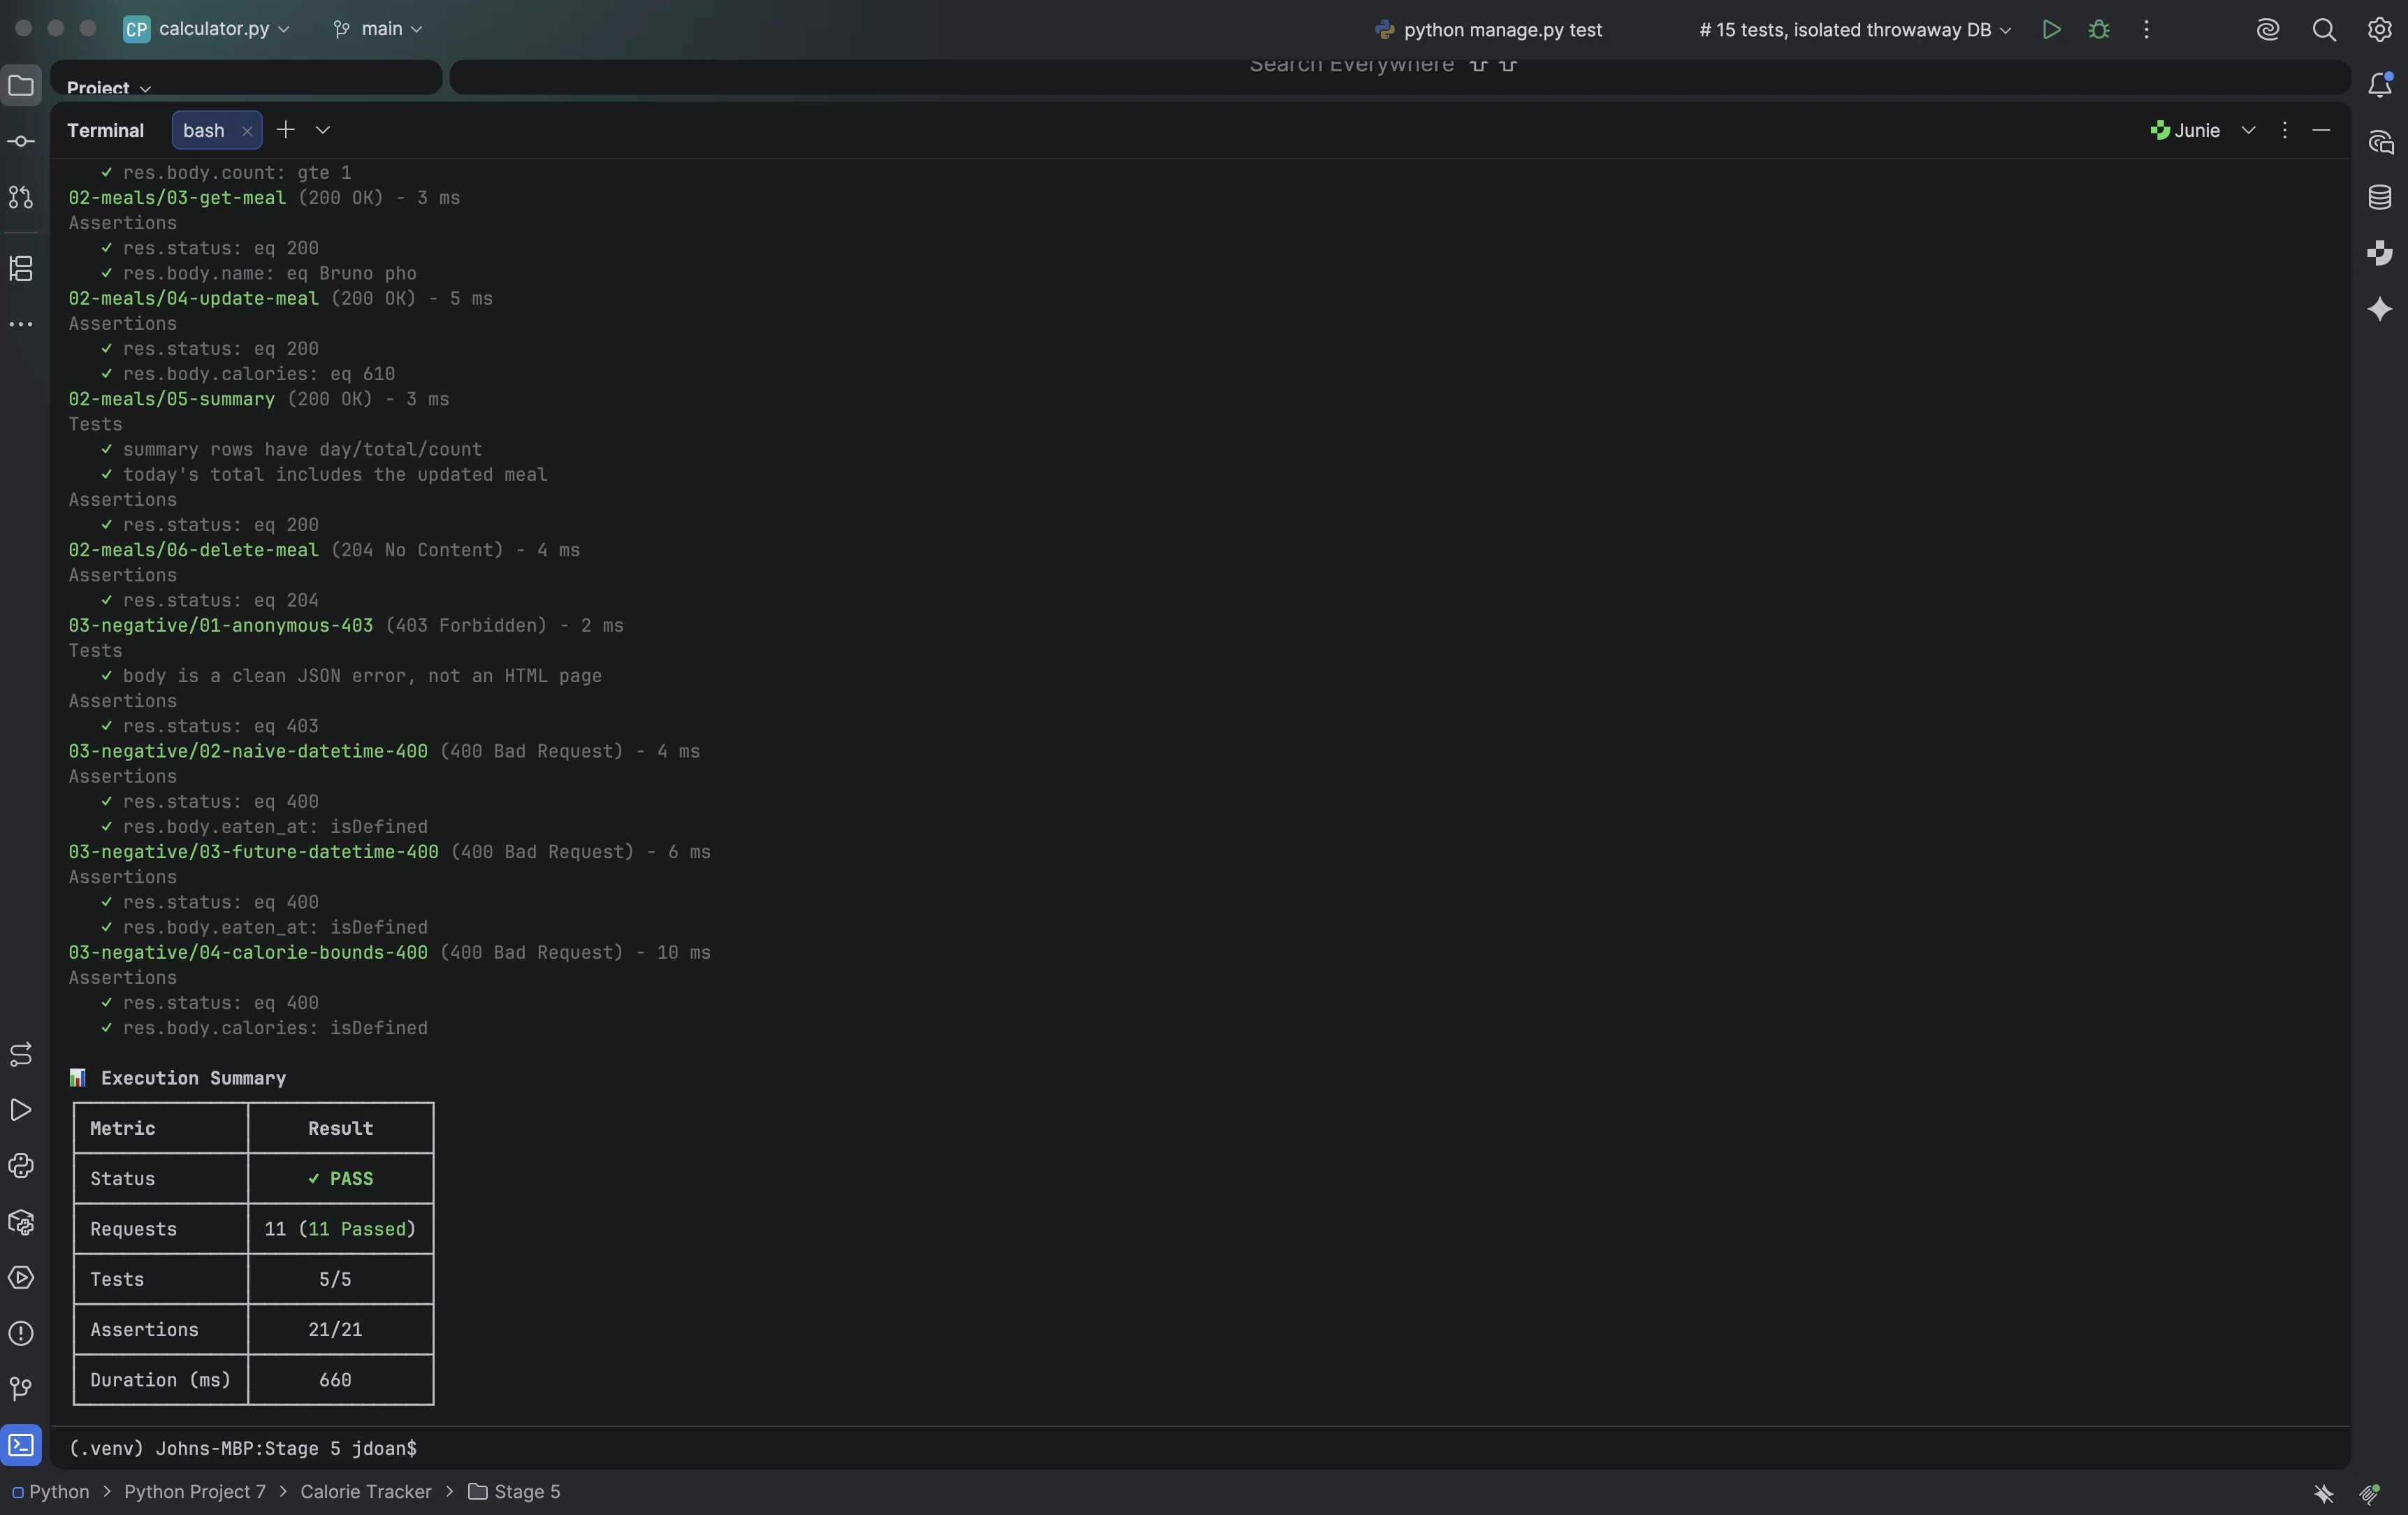Open the AI chat spiral icon in the toolbar

point(2267,30)
